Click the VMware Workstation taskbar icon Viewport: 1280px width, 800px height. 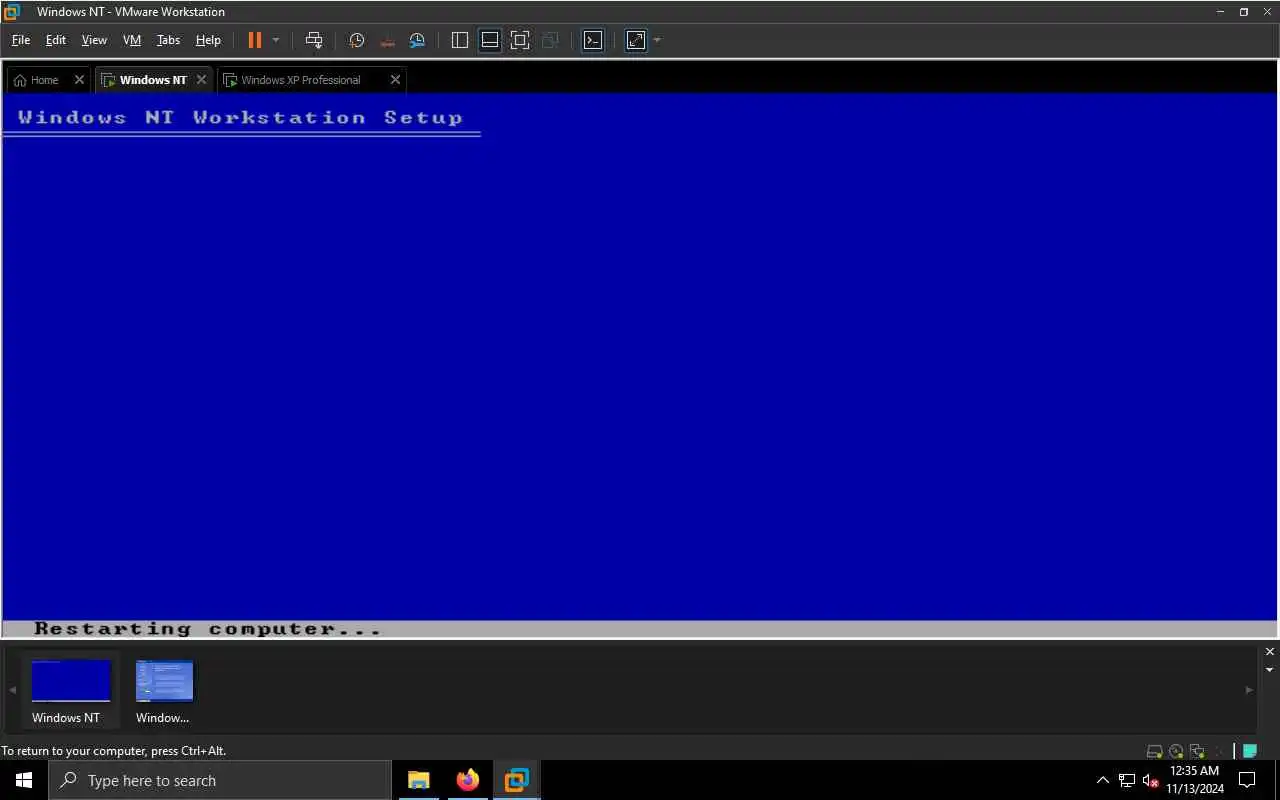[517, 780]
